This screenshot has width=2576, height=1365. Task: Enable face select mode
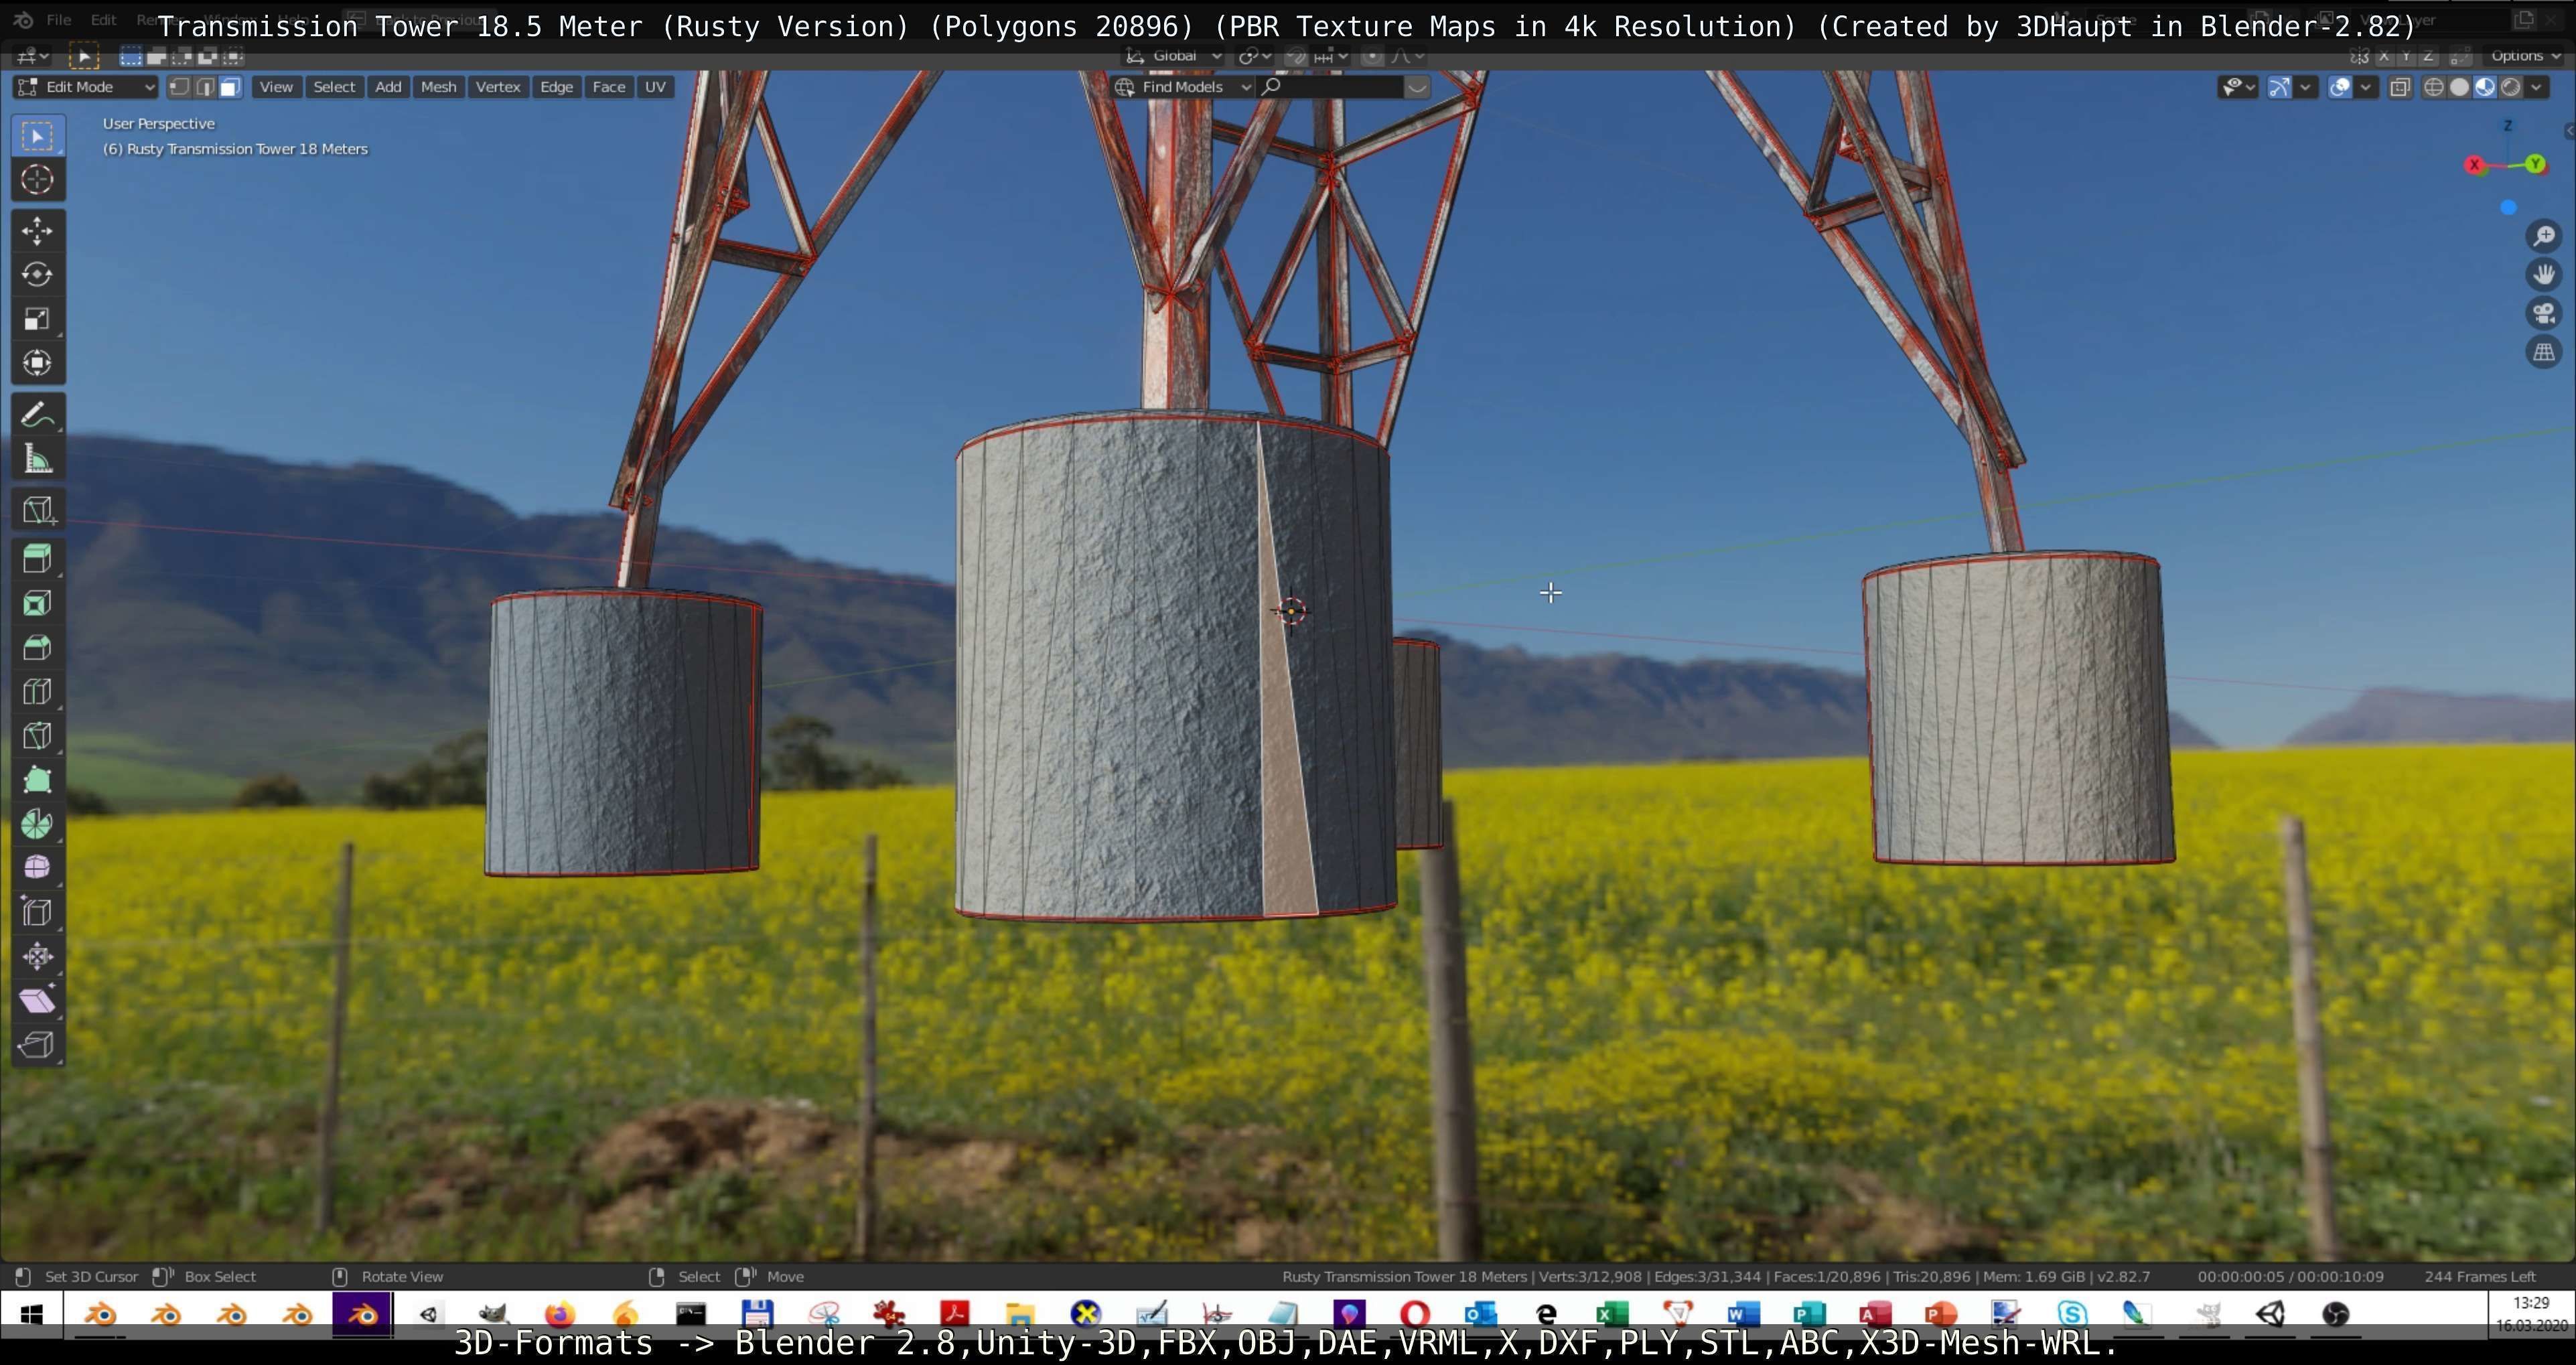tap(230, 87)
